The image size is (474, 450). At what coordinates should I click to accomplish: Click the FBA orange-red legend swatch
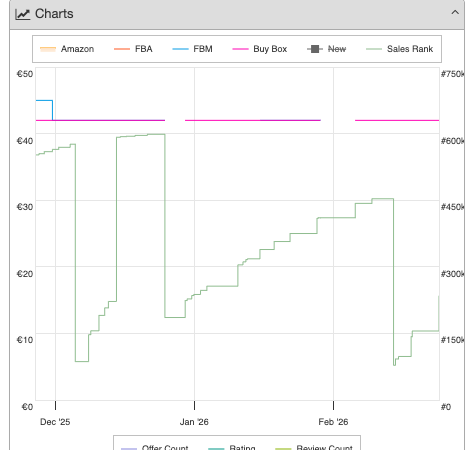click(122, 49)
